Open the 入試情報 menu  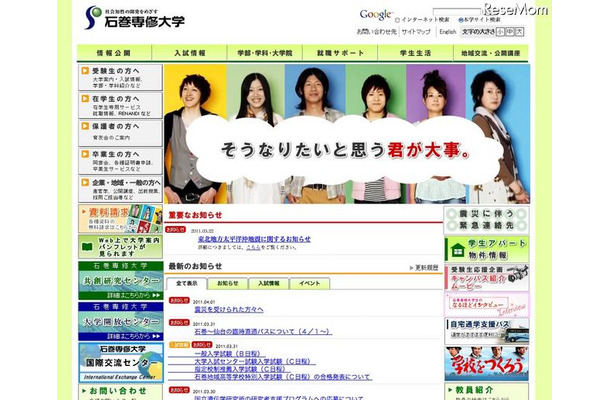tap(189, 53)
